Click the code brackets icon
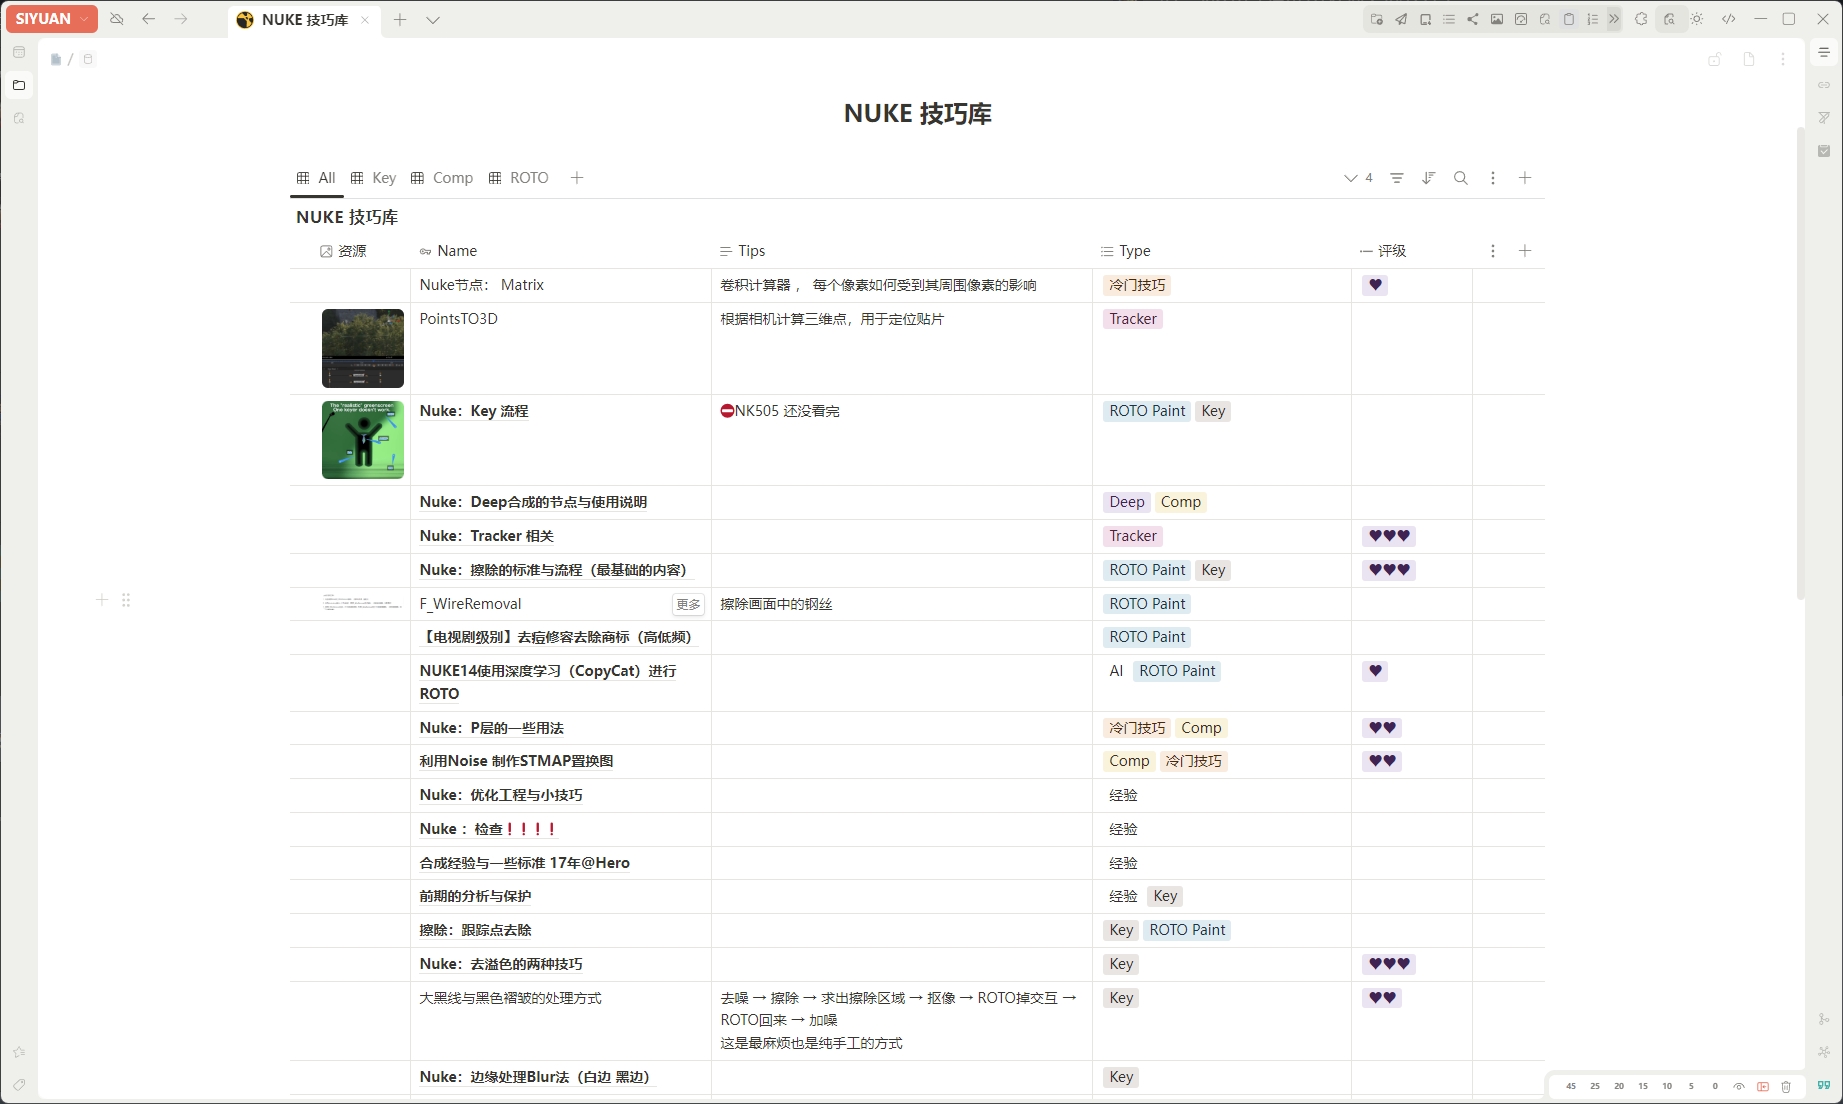Viewport: 1843px width, 1104px height. (x=1728, y=19)
